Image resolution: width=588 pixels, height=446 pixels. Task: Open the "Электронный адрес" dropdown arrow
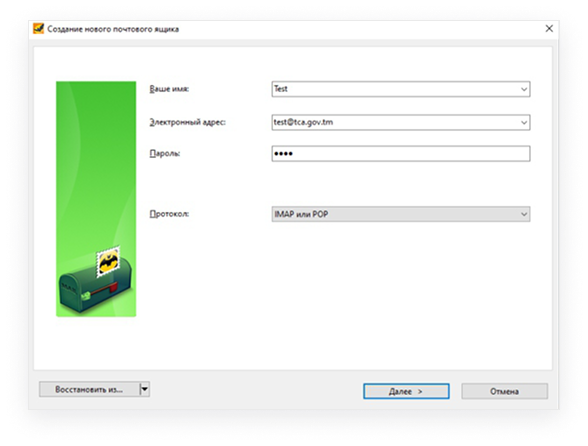pos(524,123)
